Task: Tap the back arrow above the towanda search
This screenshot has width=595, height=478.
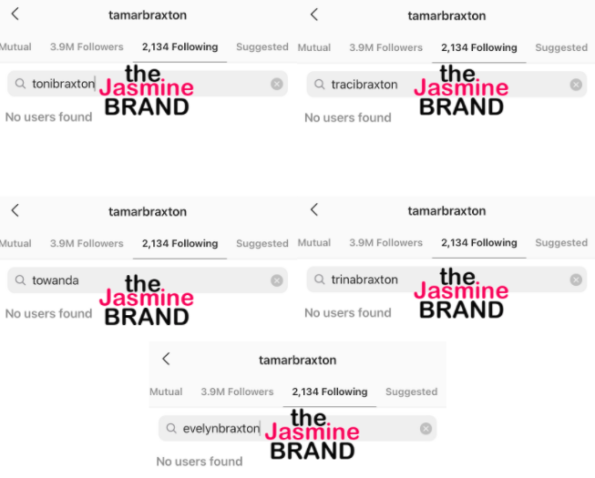Action: pyautogui.click(x=15, y=211)
